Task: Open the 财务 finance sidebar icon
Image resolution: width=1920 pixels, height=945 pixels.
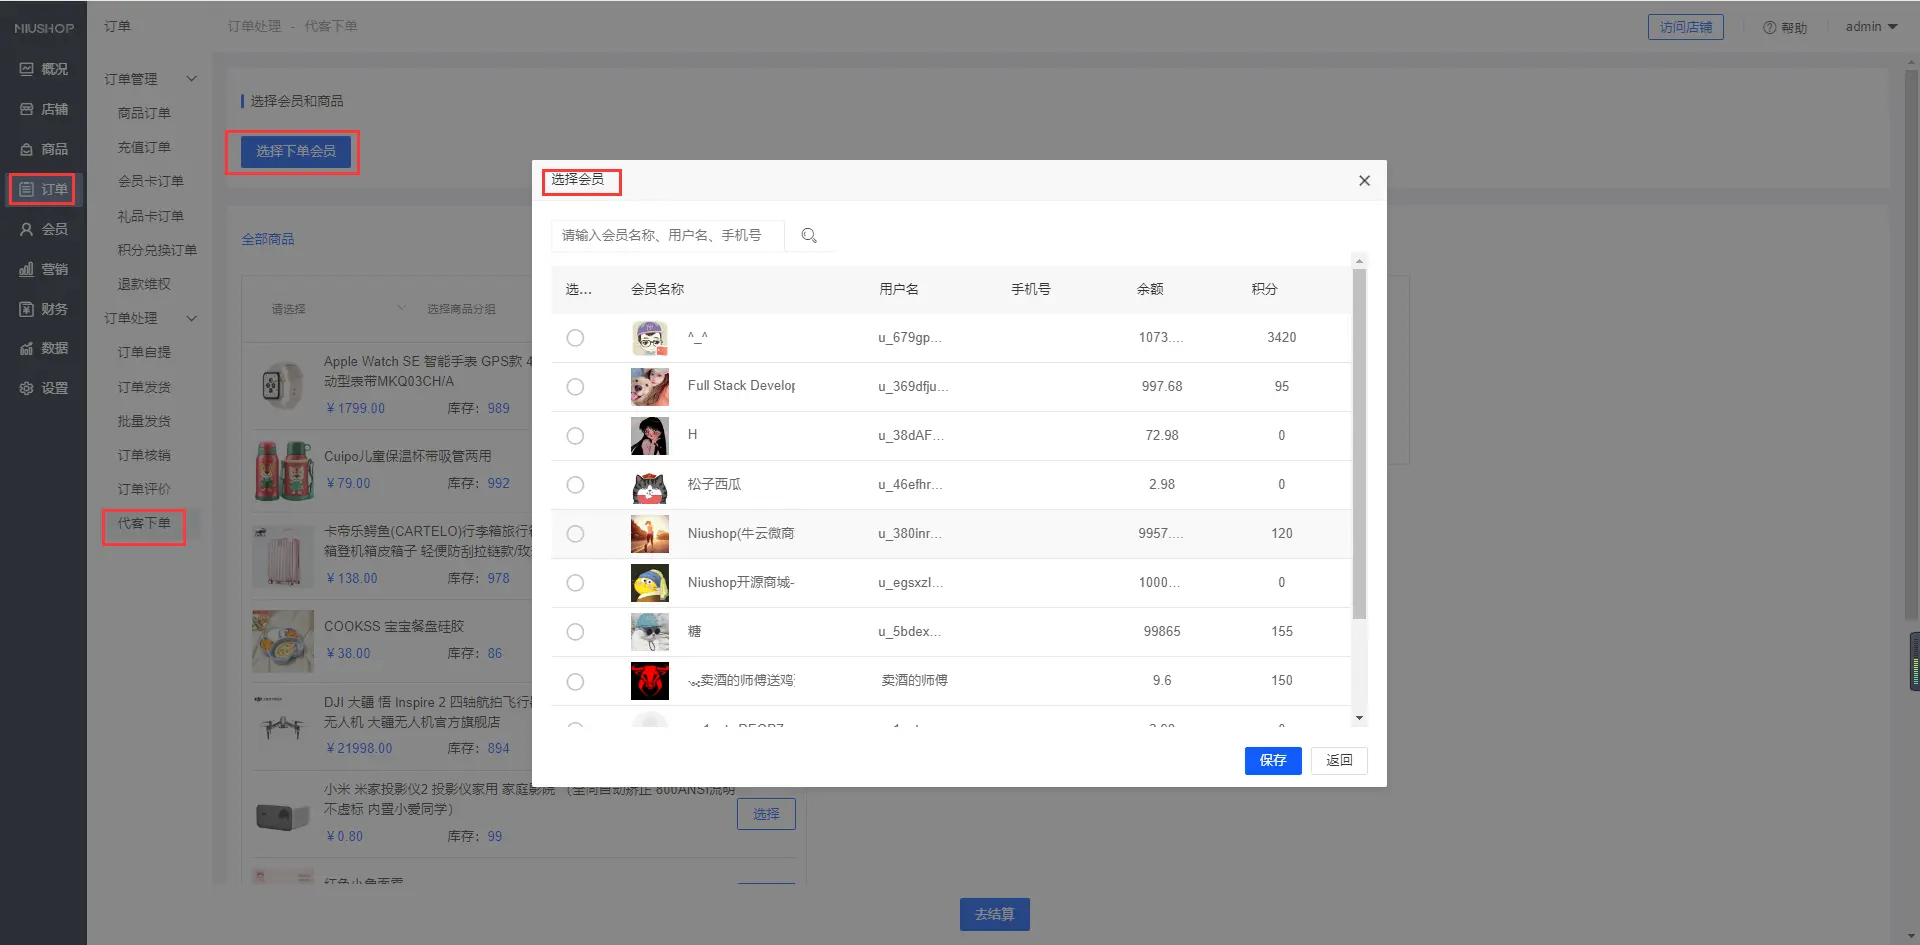Action: coord(27,309)
